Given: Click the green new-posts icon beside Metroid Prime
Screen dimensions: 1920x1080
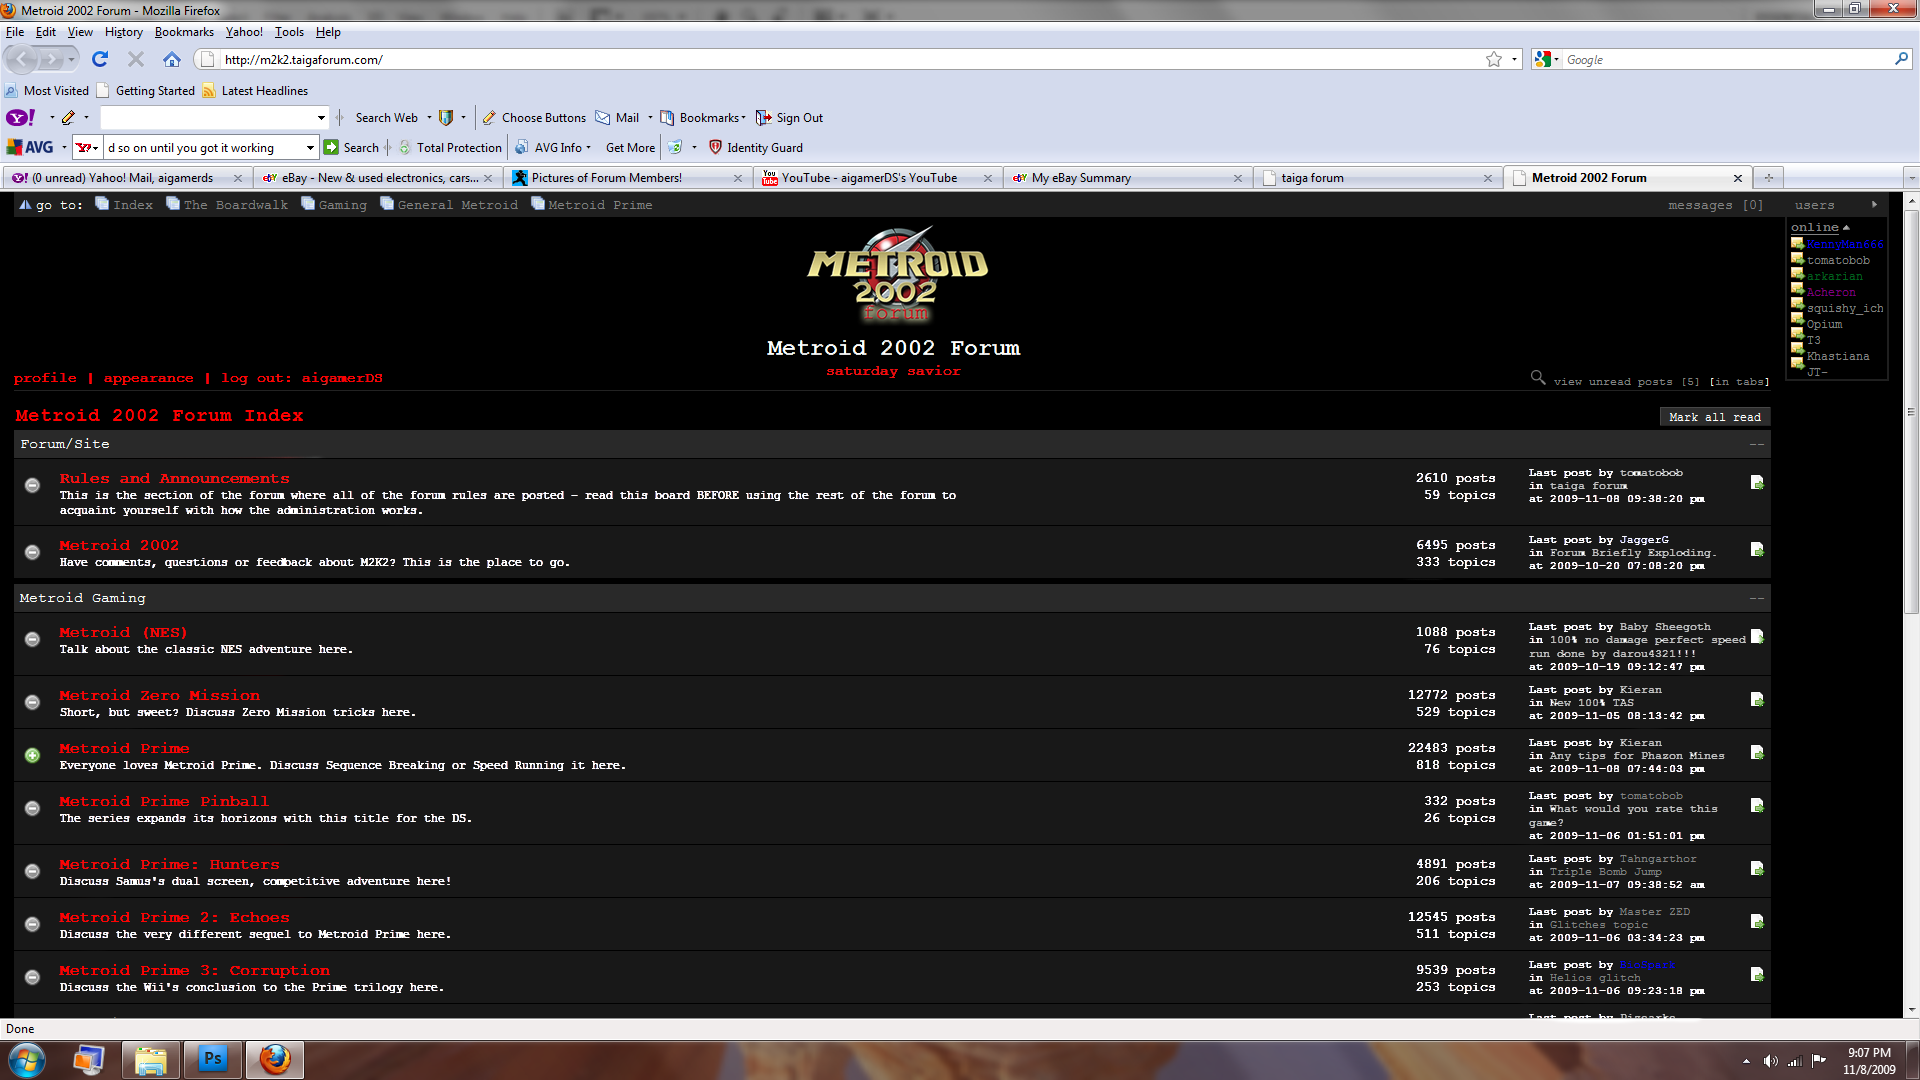Looking at the screenshot, I should point(32,756).
